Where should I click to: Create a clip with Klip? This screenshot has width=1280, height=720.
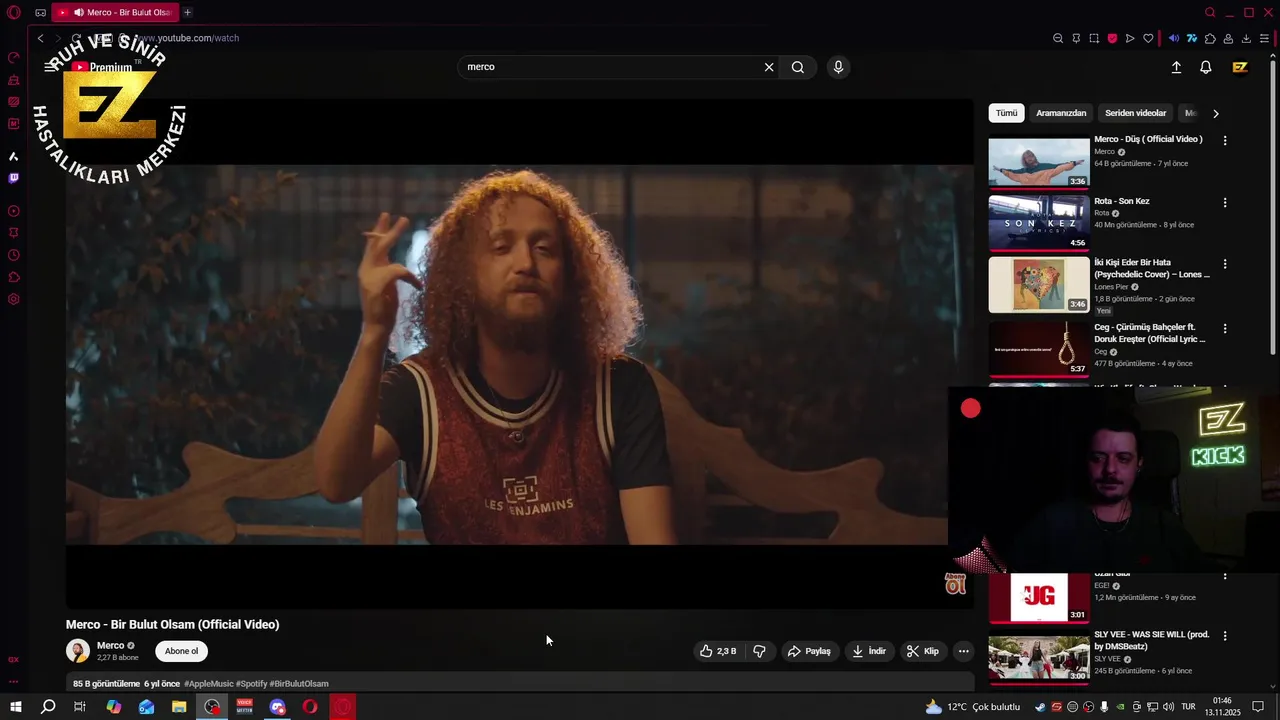coord(922,651)
